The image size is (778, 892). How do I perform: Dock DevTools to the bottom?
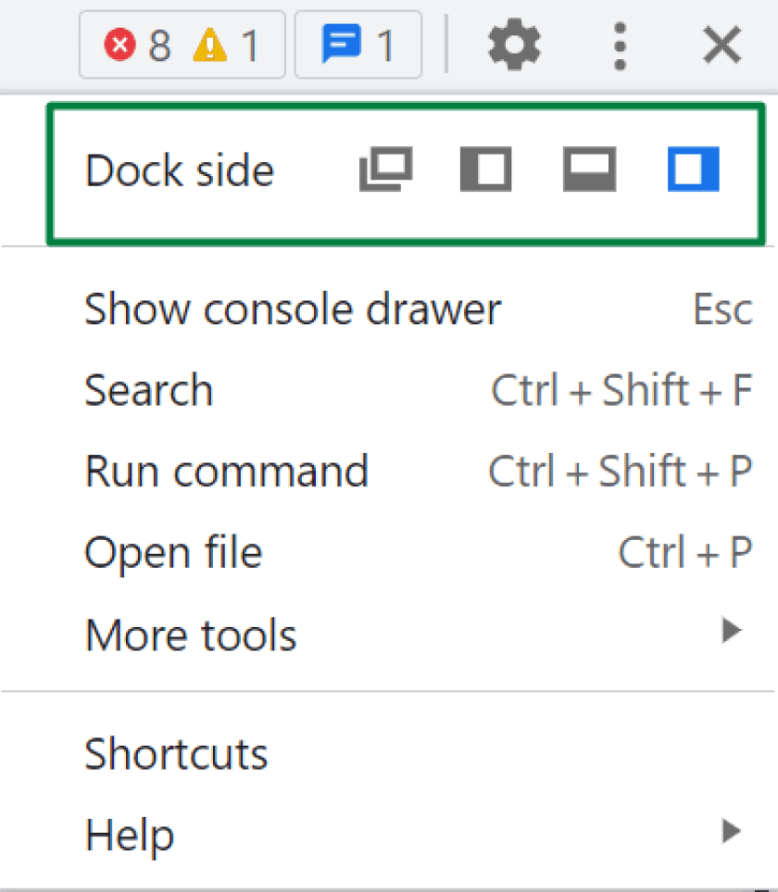pyautogui.click(x=589, y=169)
